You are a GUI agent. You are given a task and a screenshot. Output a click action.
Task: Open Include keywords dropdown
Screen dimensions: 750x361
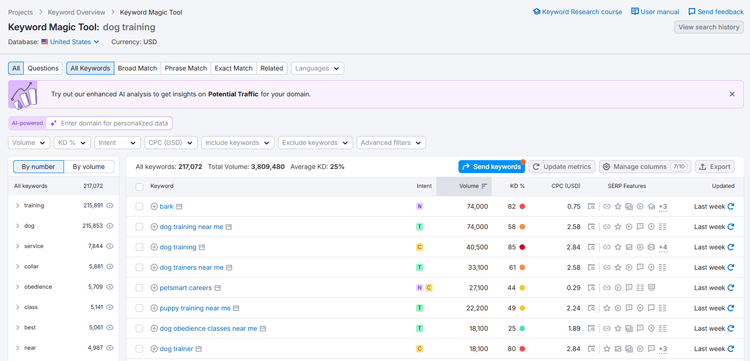[238, 142]
